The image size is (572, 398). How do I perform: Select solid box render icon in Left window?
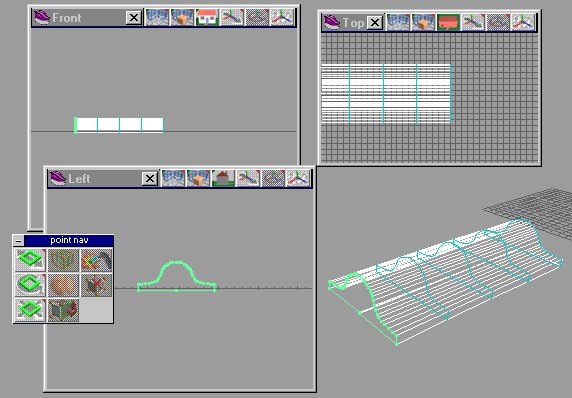tap(198, 178)
